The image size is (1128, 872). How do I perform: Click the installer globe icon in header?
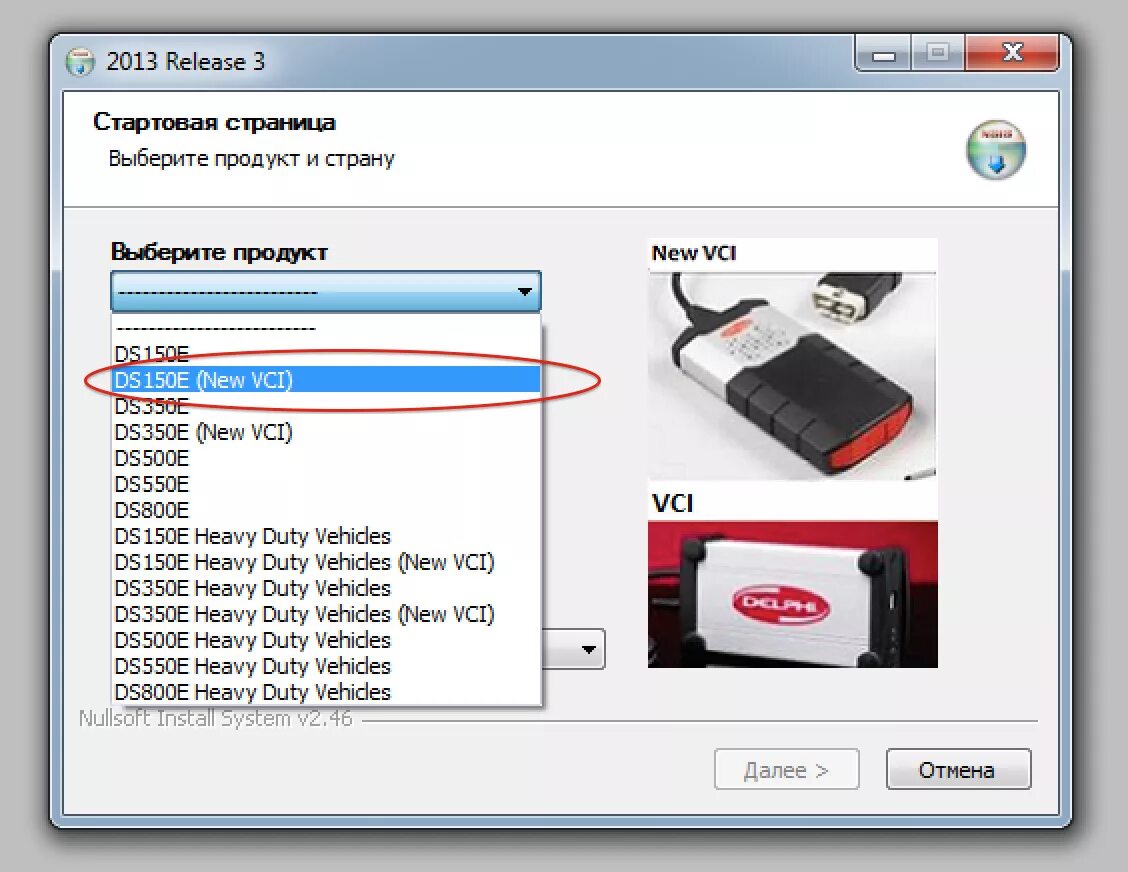pyautogui.click(x=996, y=150)
